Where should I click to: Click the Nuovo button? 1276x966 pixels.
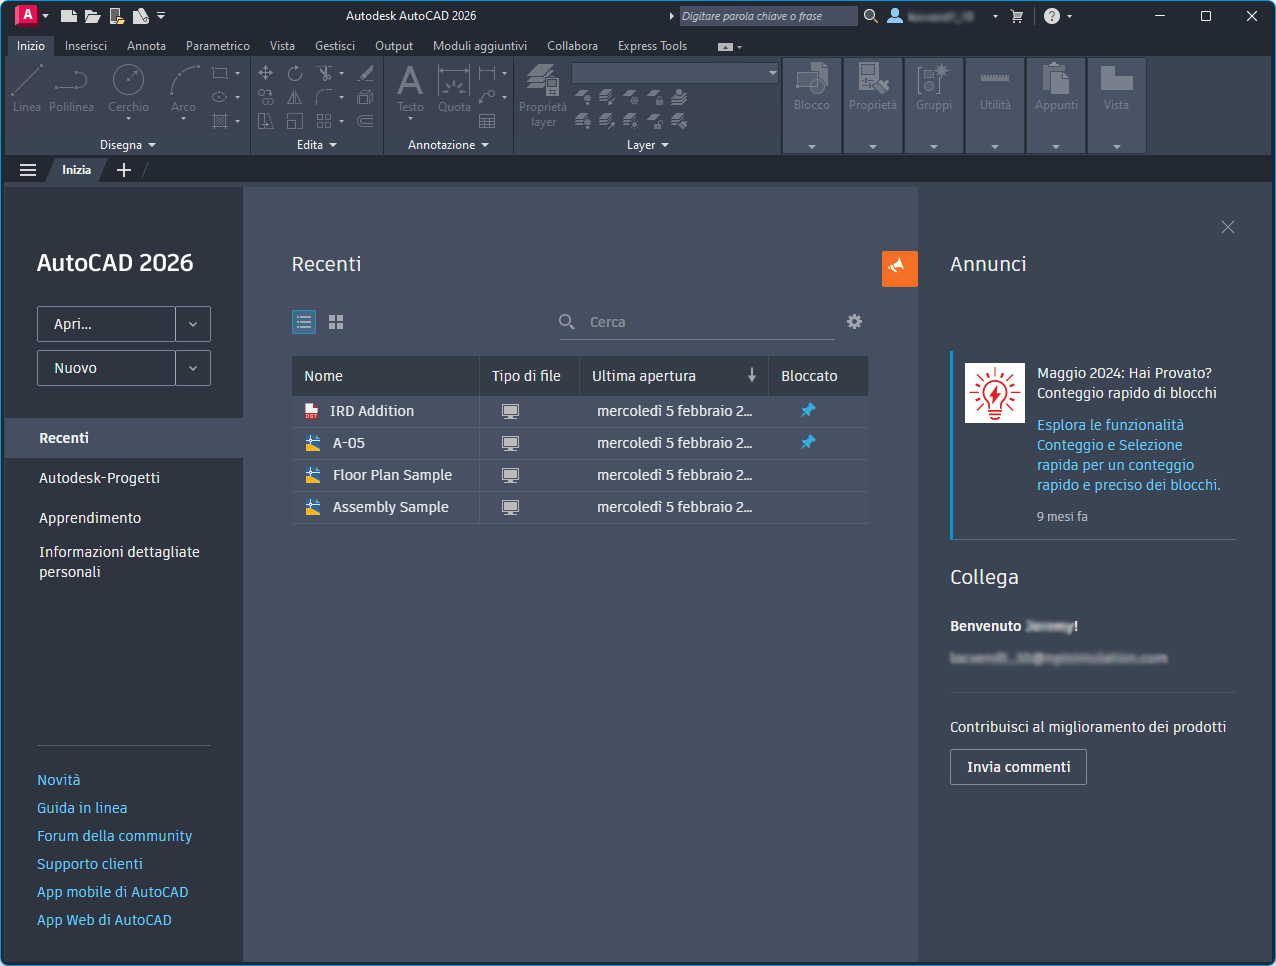click(x=106, y=368)
